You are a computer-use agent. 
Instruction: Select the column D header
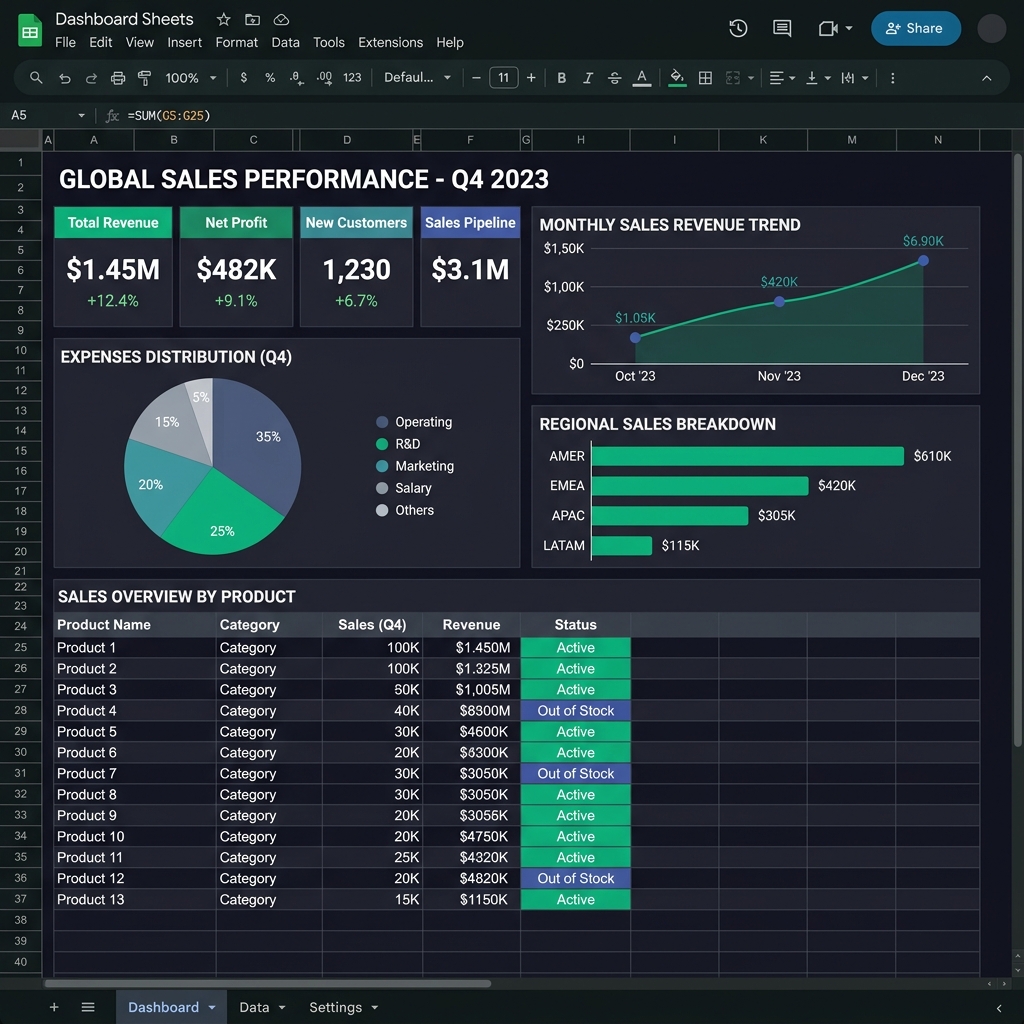click(x=347, y=140)
